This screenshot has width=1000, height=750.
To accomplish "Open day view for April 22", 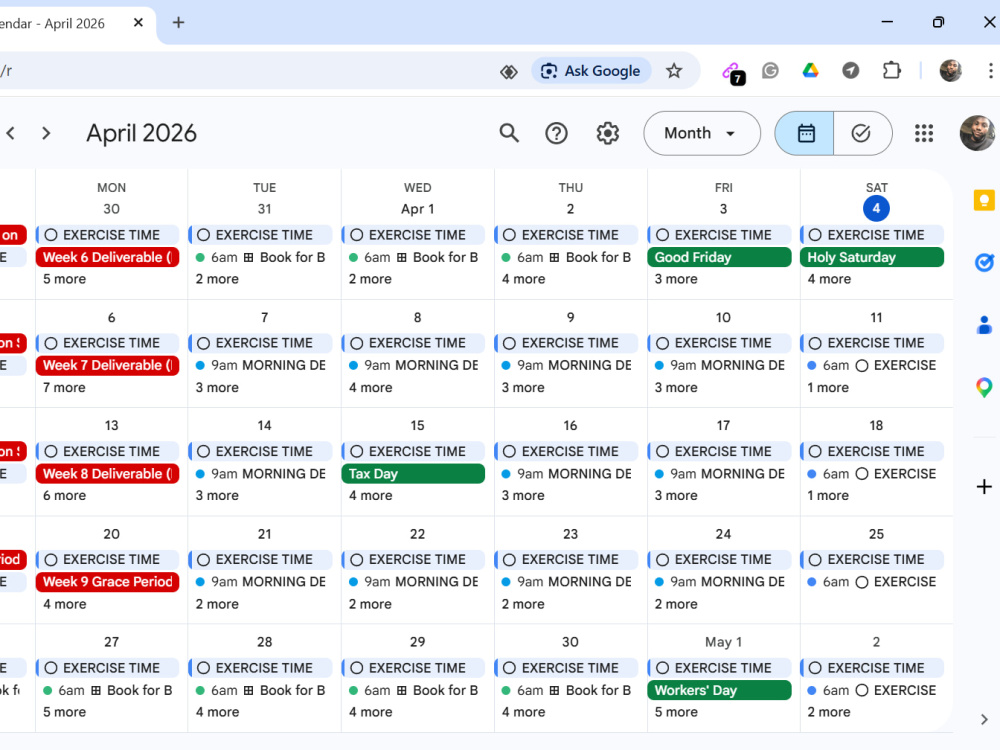I will pyautogui.click(x=417, y=534).
